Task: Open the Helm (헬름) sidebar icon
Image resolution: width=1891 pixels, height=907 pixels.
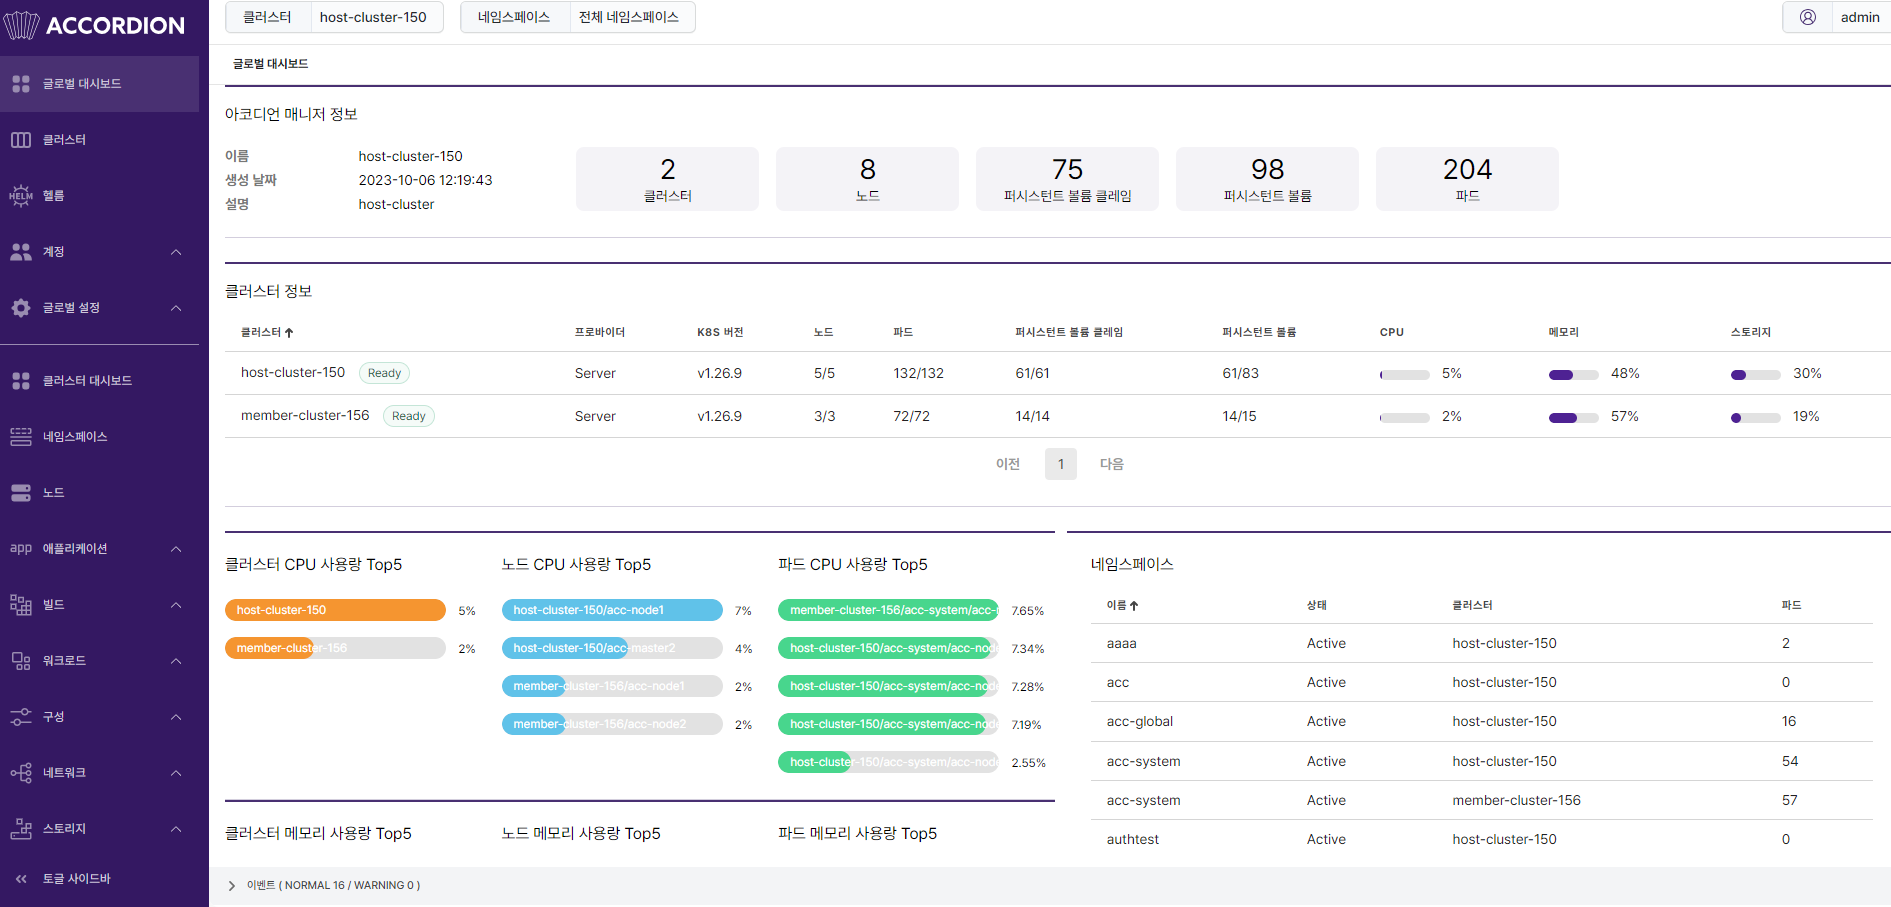Action: pyautogui.click(x=21, y=196)
